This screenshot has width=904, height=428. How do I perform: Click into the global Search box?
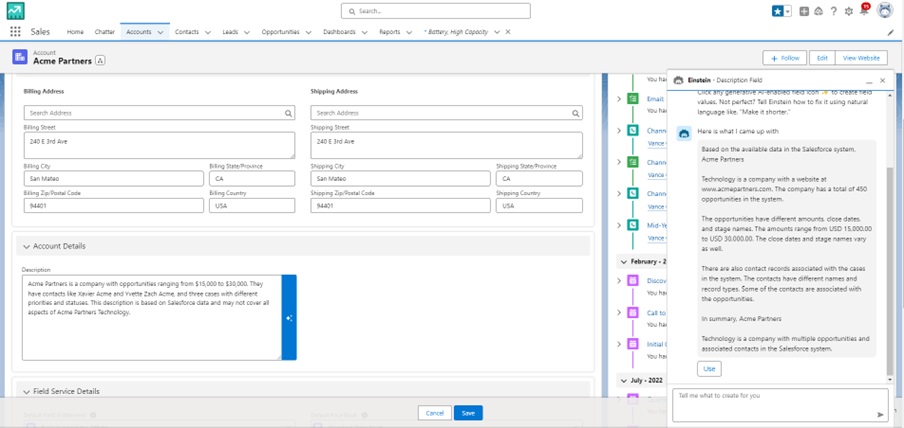point(436,11)
